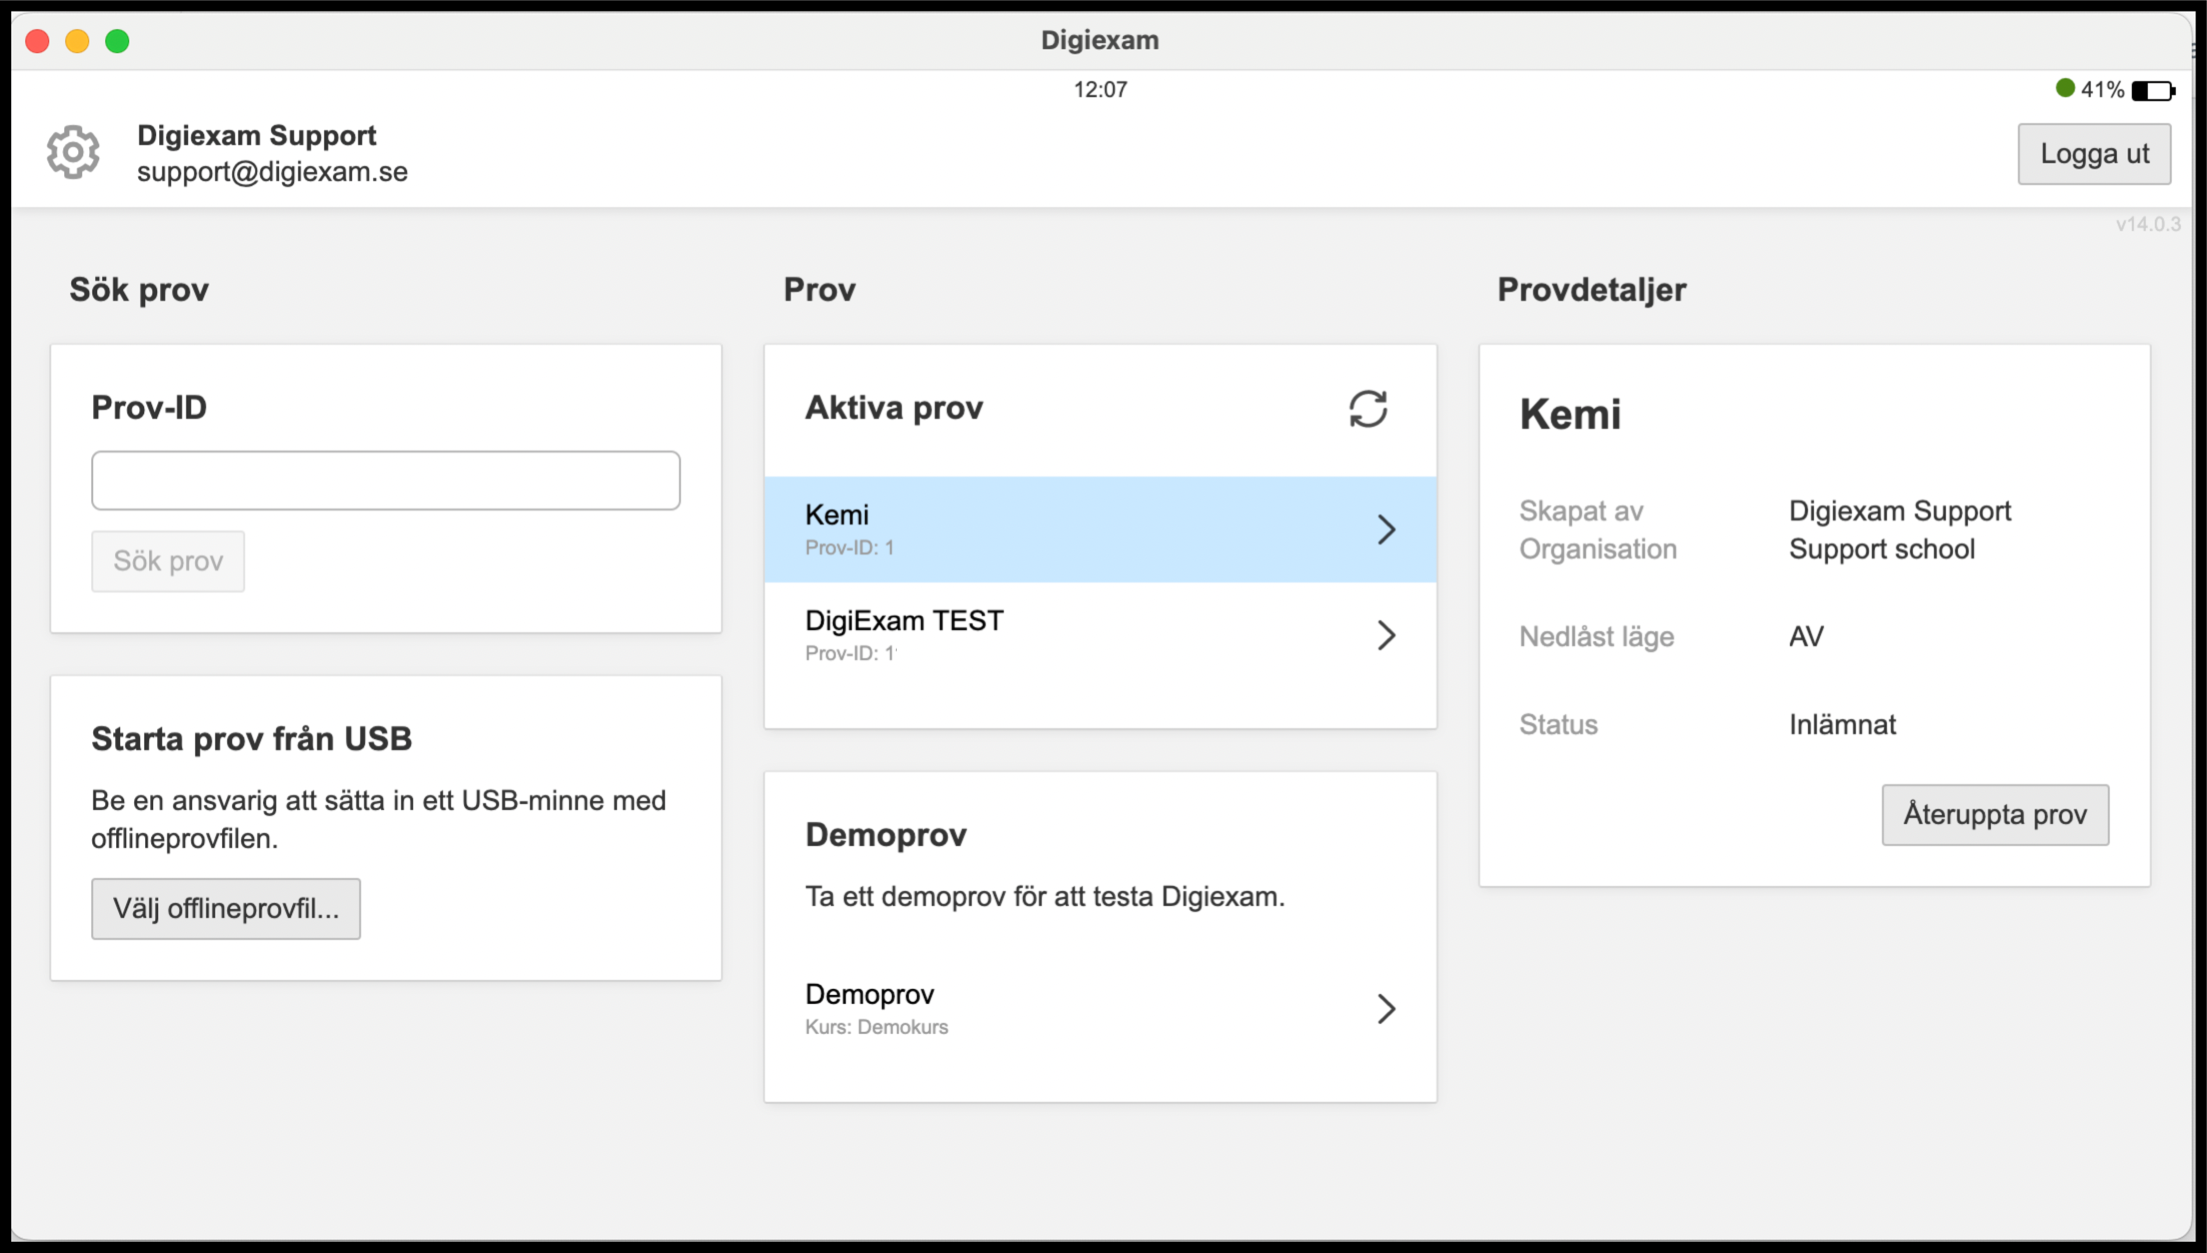Click the Starta prov från USB heading
Screen dimensions: 2207x1253
[x=251, y=739]
